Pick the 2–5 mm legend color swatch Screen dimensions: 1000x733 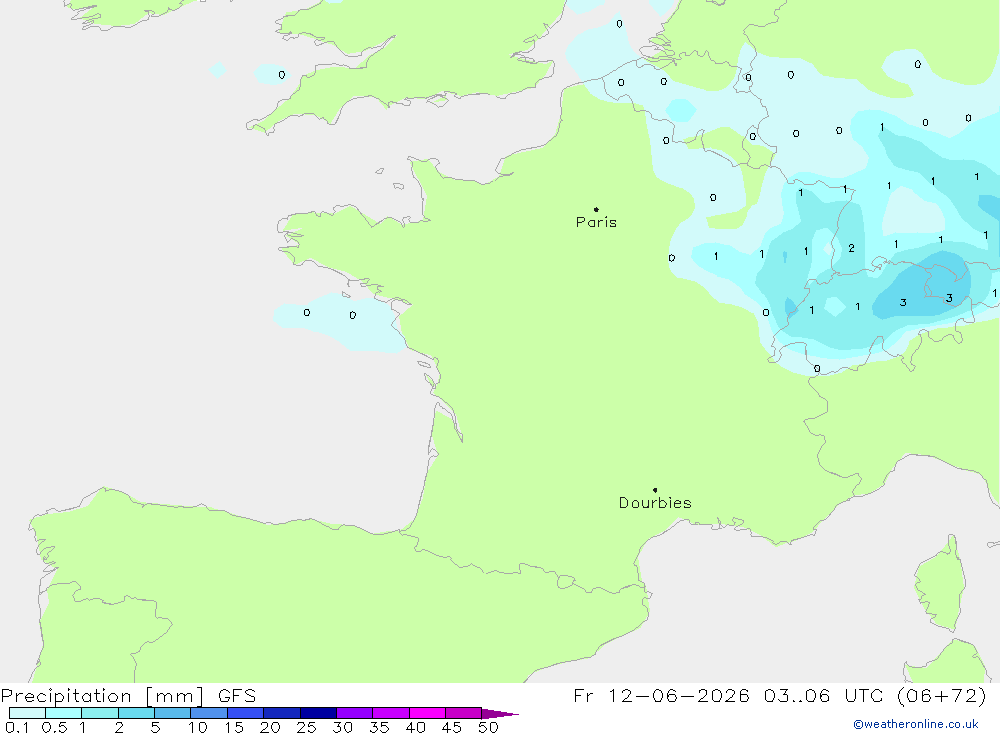coord(136,713)
